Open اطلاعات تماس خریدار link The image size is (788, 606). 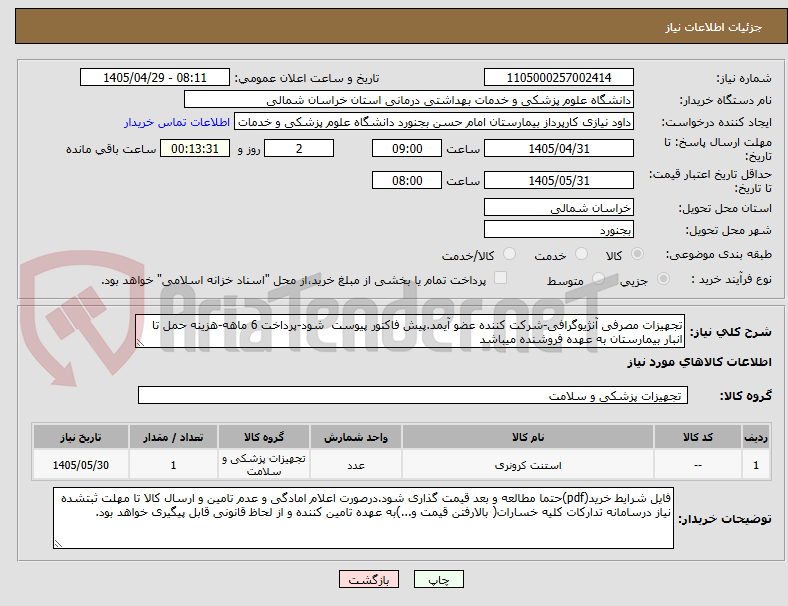pyautogui.click(x=177, y=122)
